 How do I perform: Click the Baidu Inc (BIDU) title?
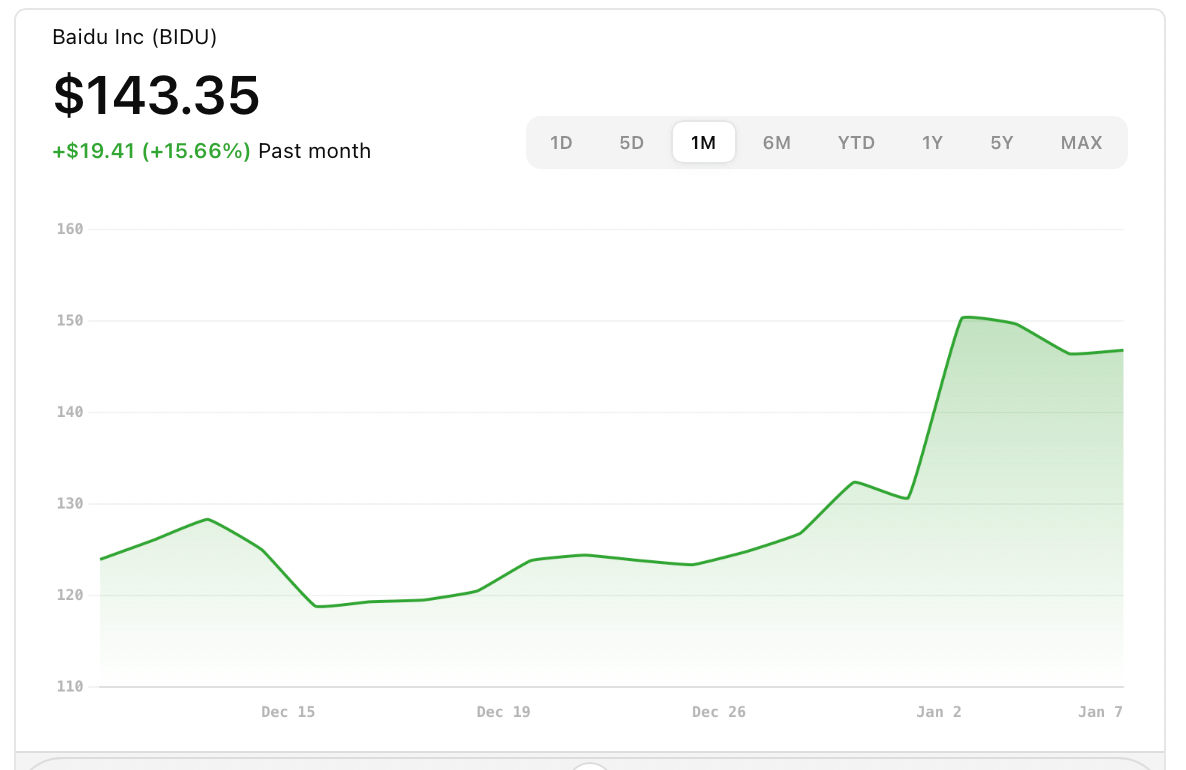click(x=135, y=37)
